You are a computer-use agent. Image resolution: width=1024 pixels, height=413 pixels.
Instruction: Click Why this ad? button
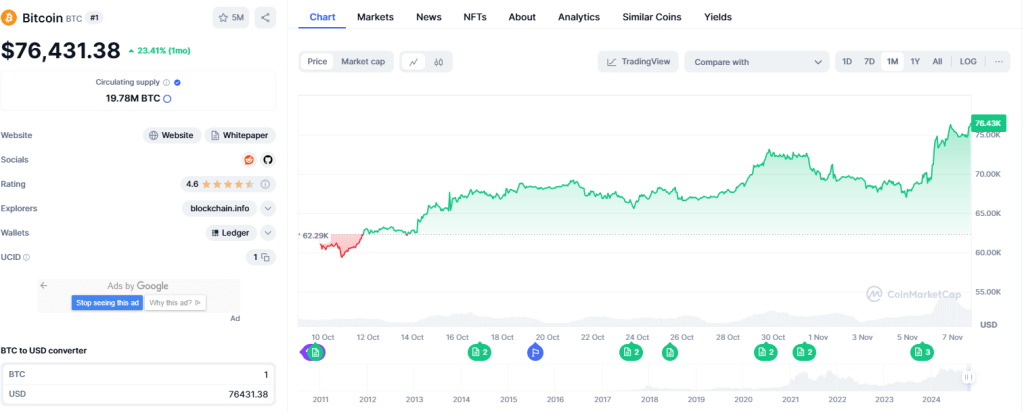[x=175, y=303]
